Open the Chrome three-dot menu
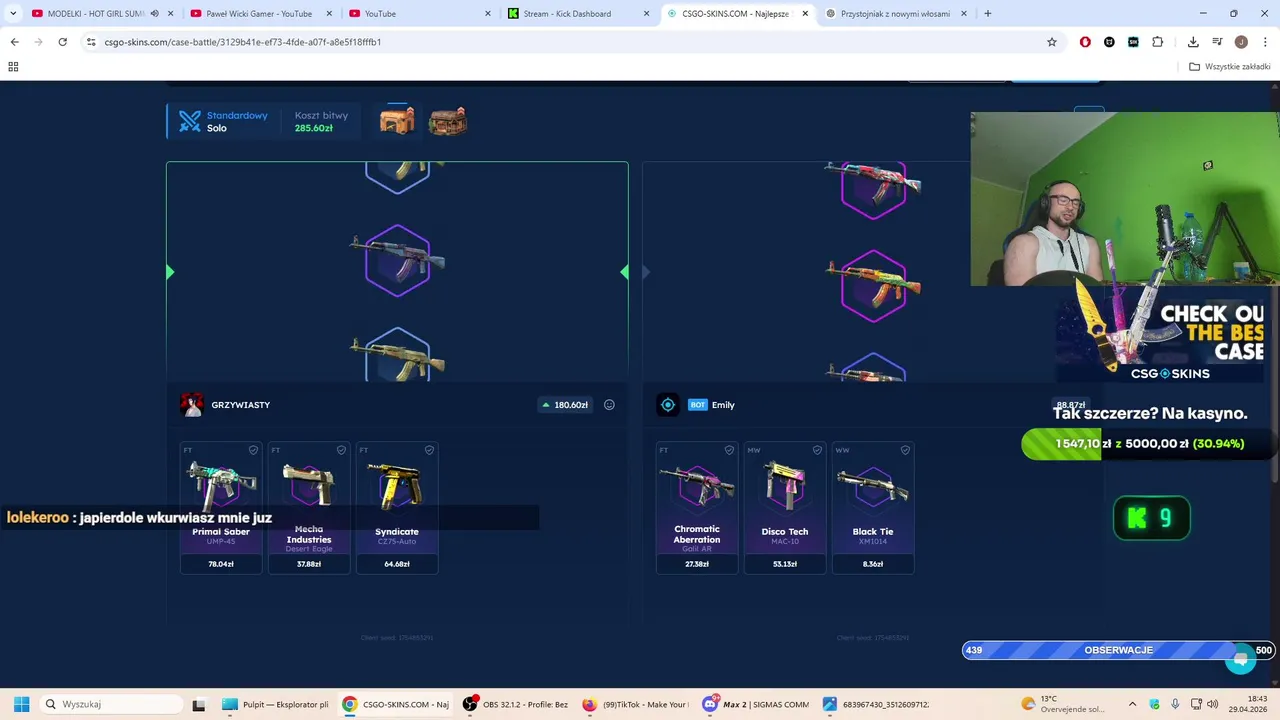 (x=1265, y=42)
